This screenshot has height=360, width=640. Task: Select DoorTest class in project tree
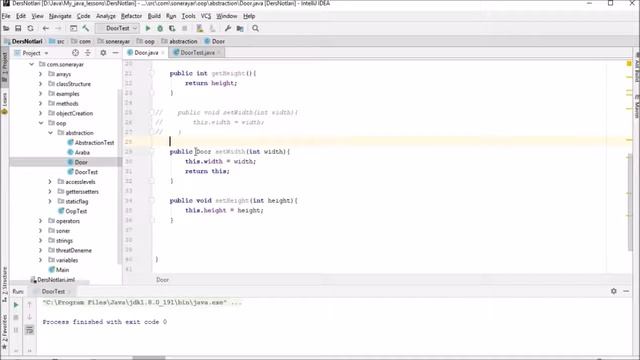click(82, 172)
